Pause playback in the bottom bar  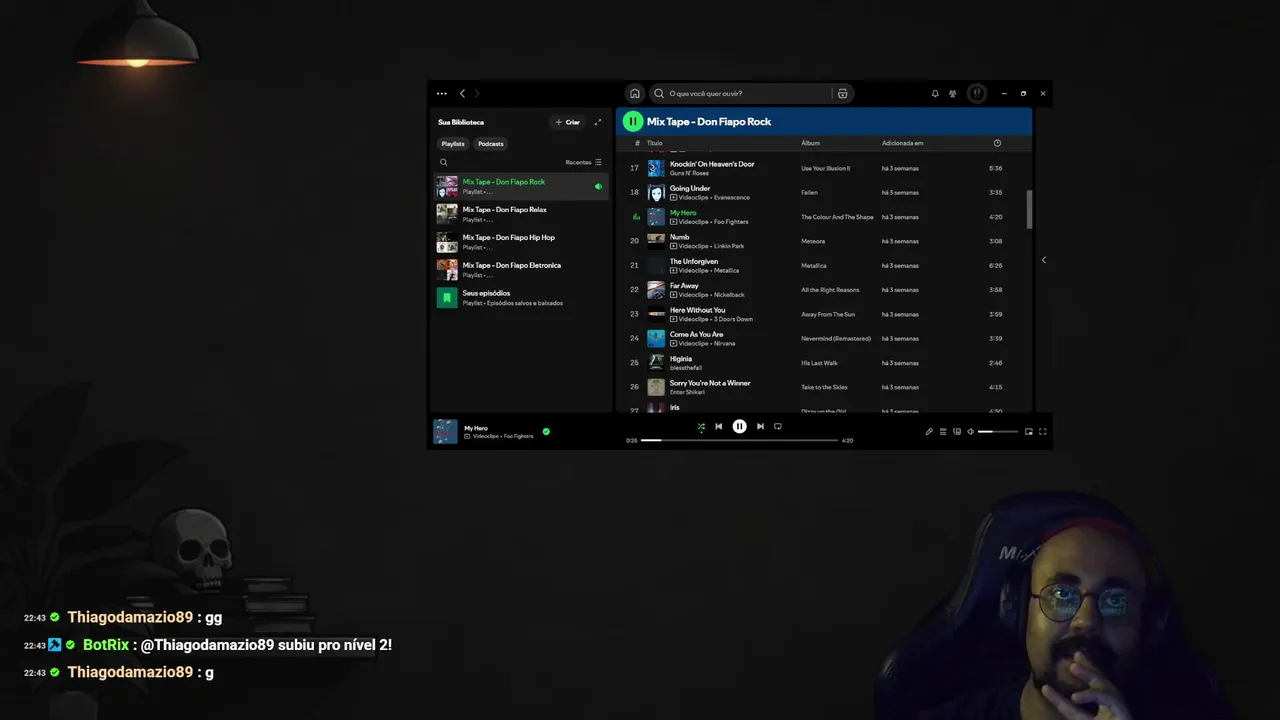pyautogui.click(x=739, y=426)
